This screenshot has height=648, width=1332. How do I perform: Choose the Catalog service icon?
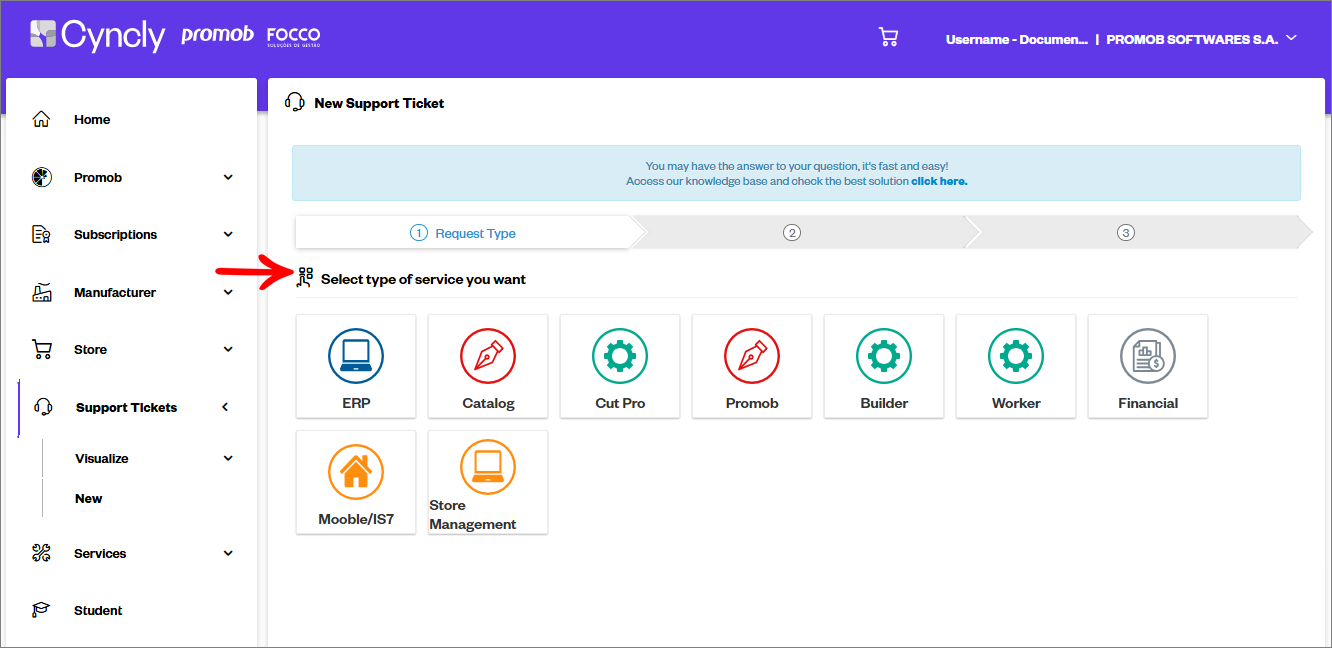click(x=488, y=357)
